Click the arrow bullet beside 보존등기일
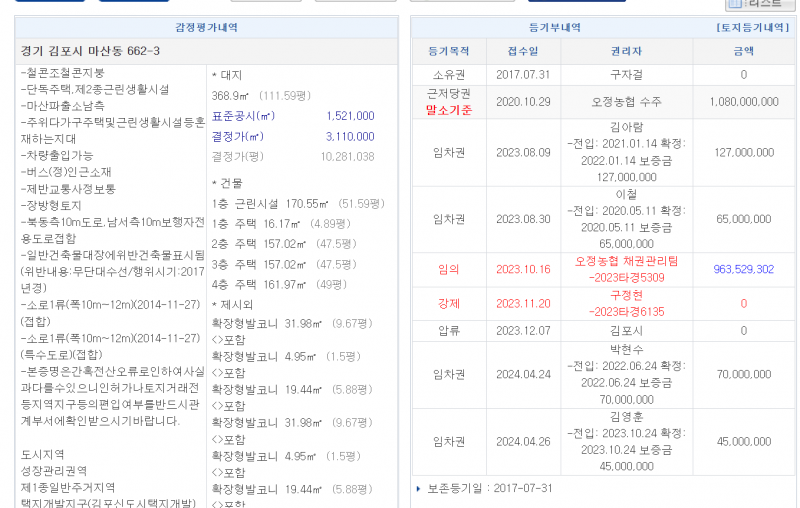This screenshot has height=508, width=800. 418,489
